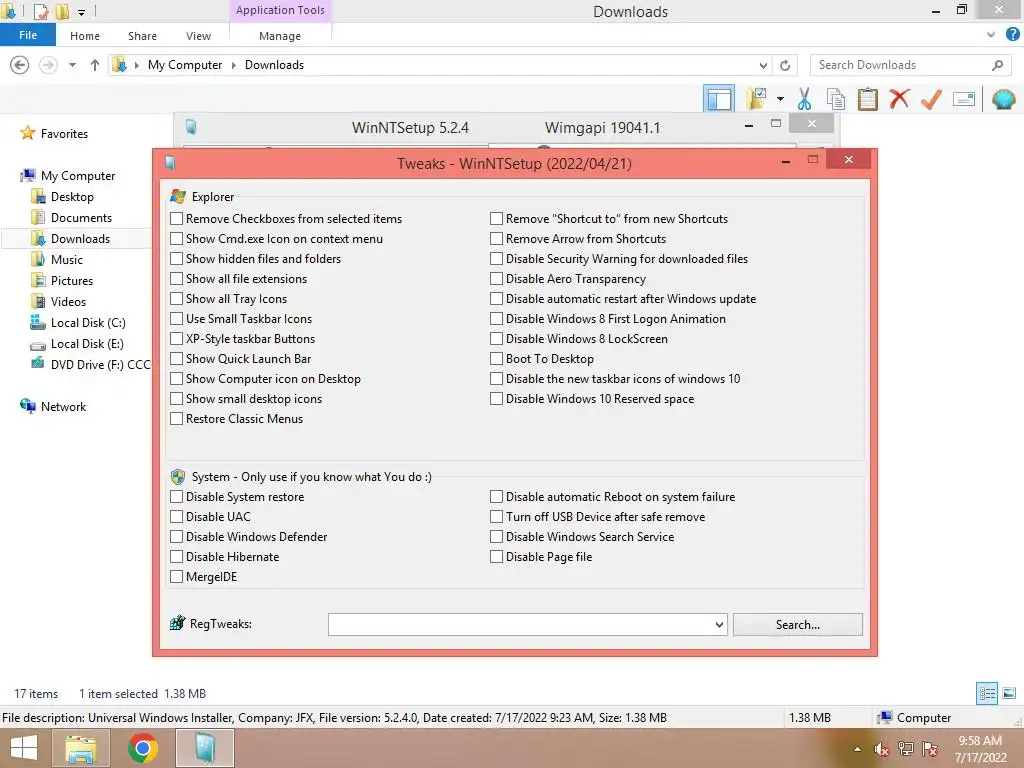Open the Manage ribbon tab
This screenshot has width=1024, height=768.
pos(280,36)
